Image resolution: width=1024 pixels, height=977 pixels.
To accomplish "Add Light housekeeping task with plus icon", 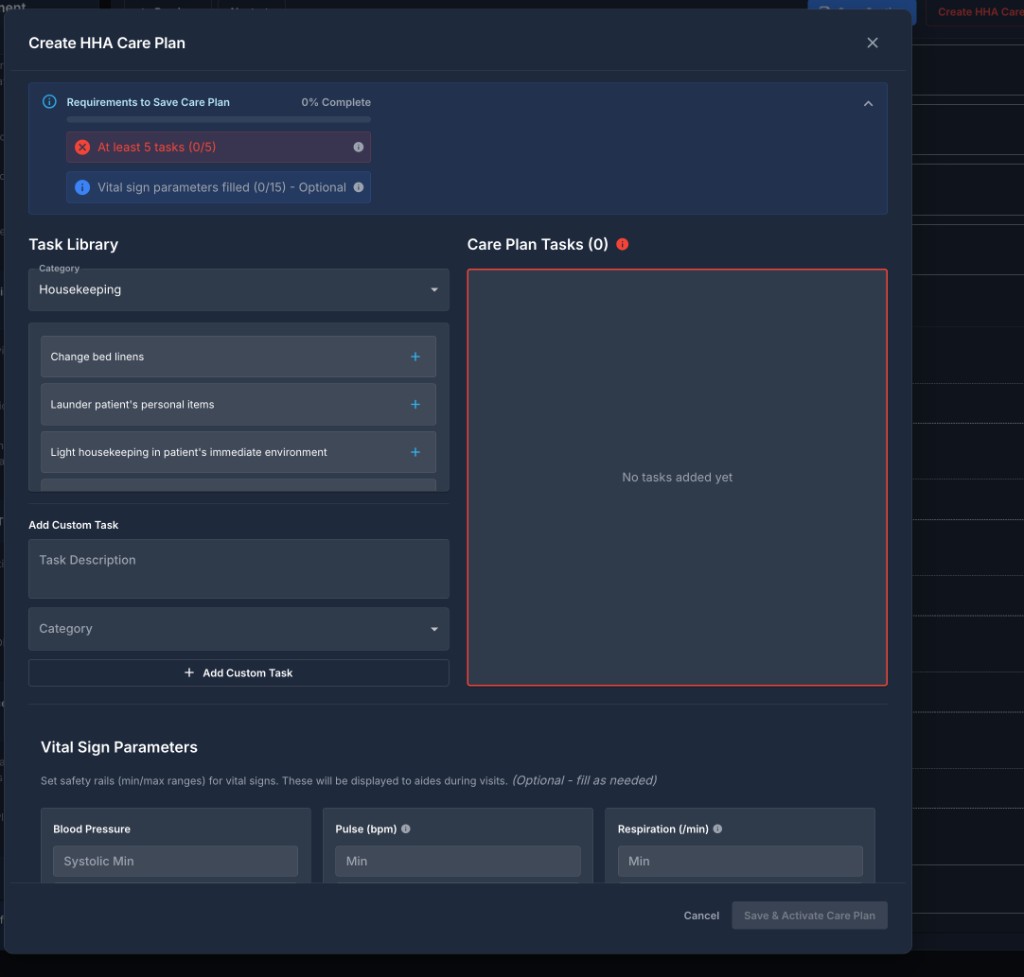I will tap(415, 452).
